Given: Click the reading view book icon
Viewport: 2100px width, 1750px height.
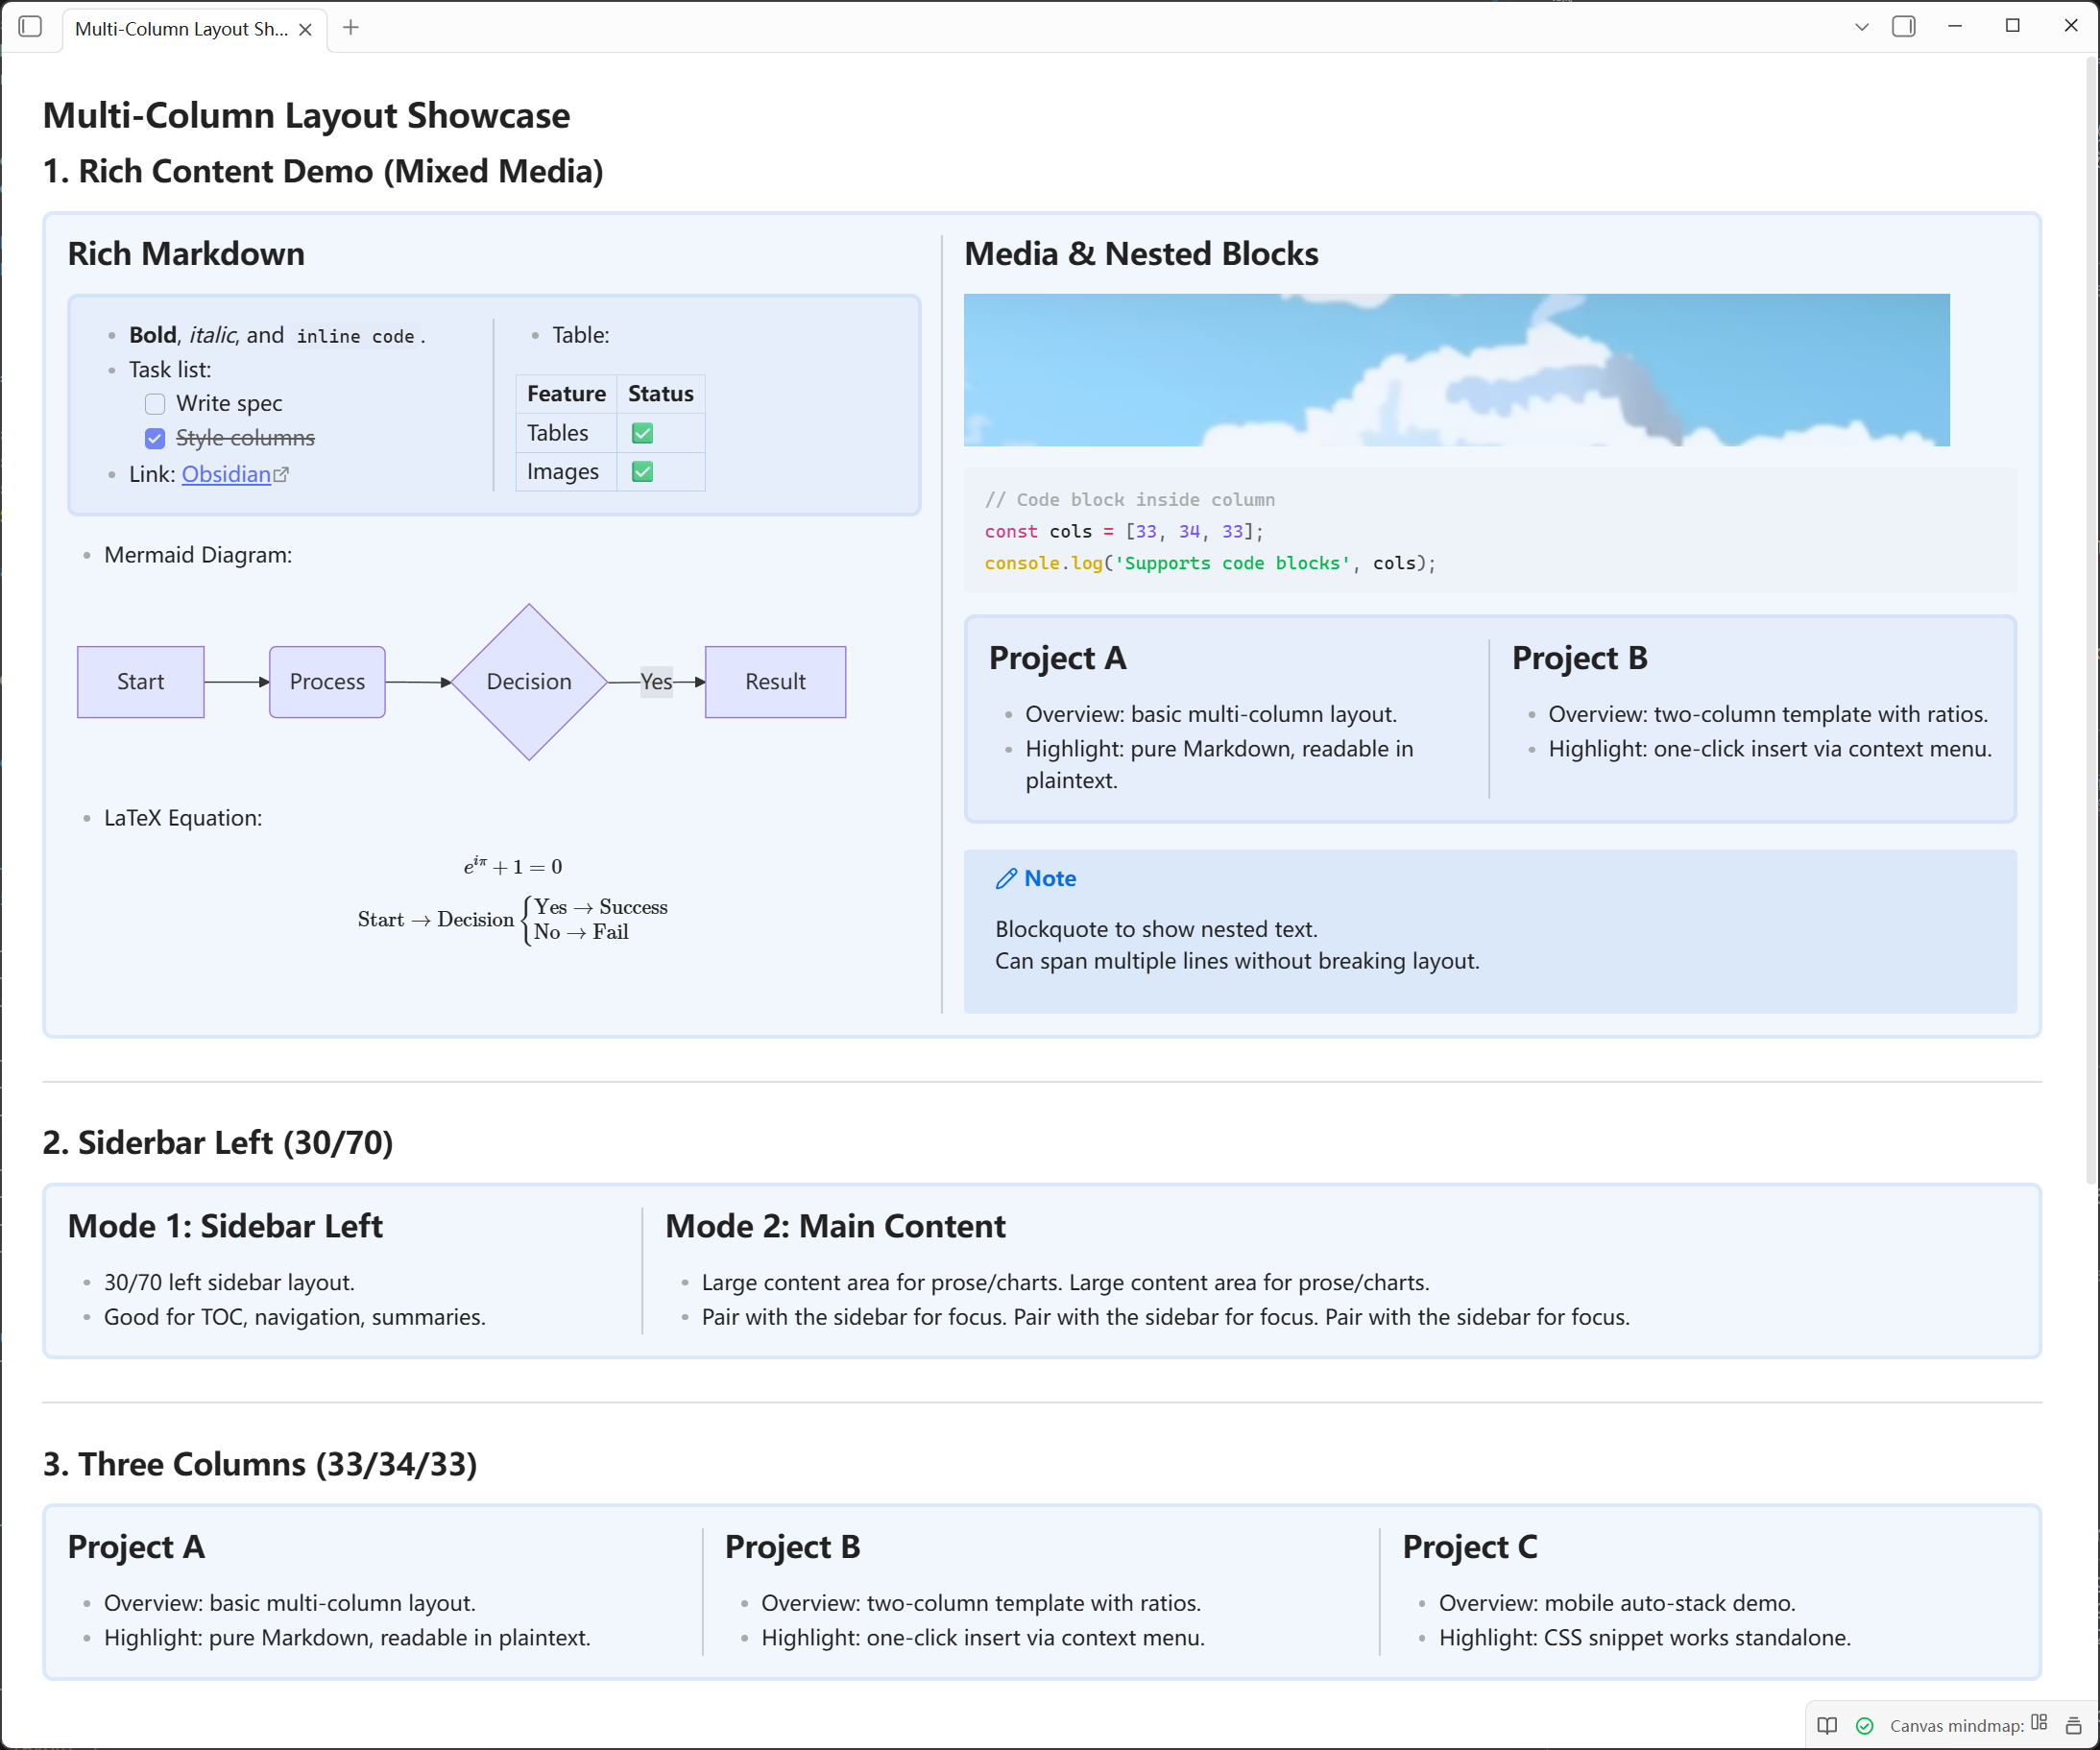Looking at the screenshot, I should 1827,1725.
